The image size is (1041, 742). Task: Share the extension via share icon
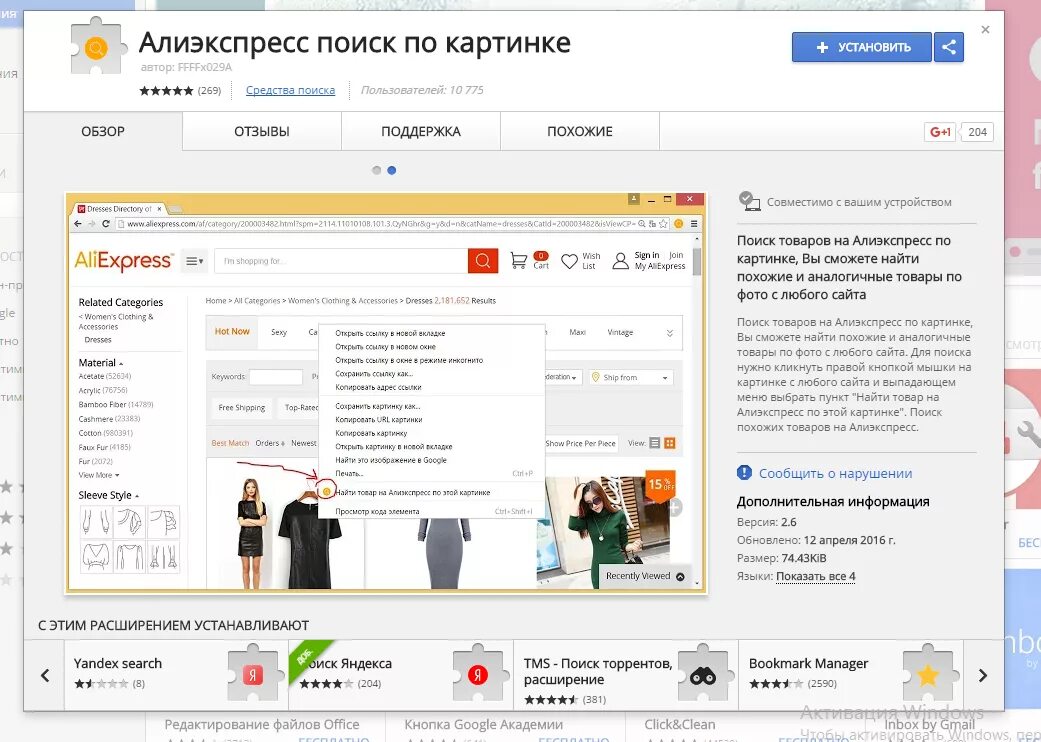[949, 47]
